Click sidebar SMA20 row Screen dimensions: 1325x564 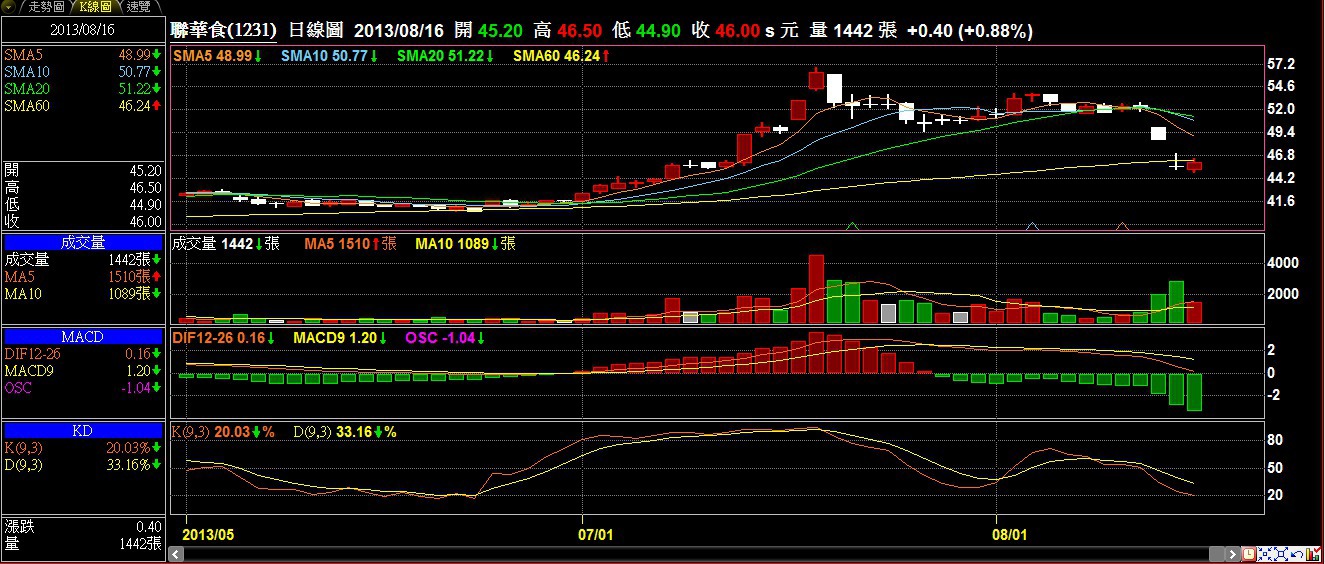click(x=83, y=89)
